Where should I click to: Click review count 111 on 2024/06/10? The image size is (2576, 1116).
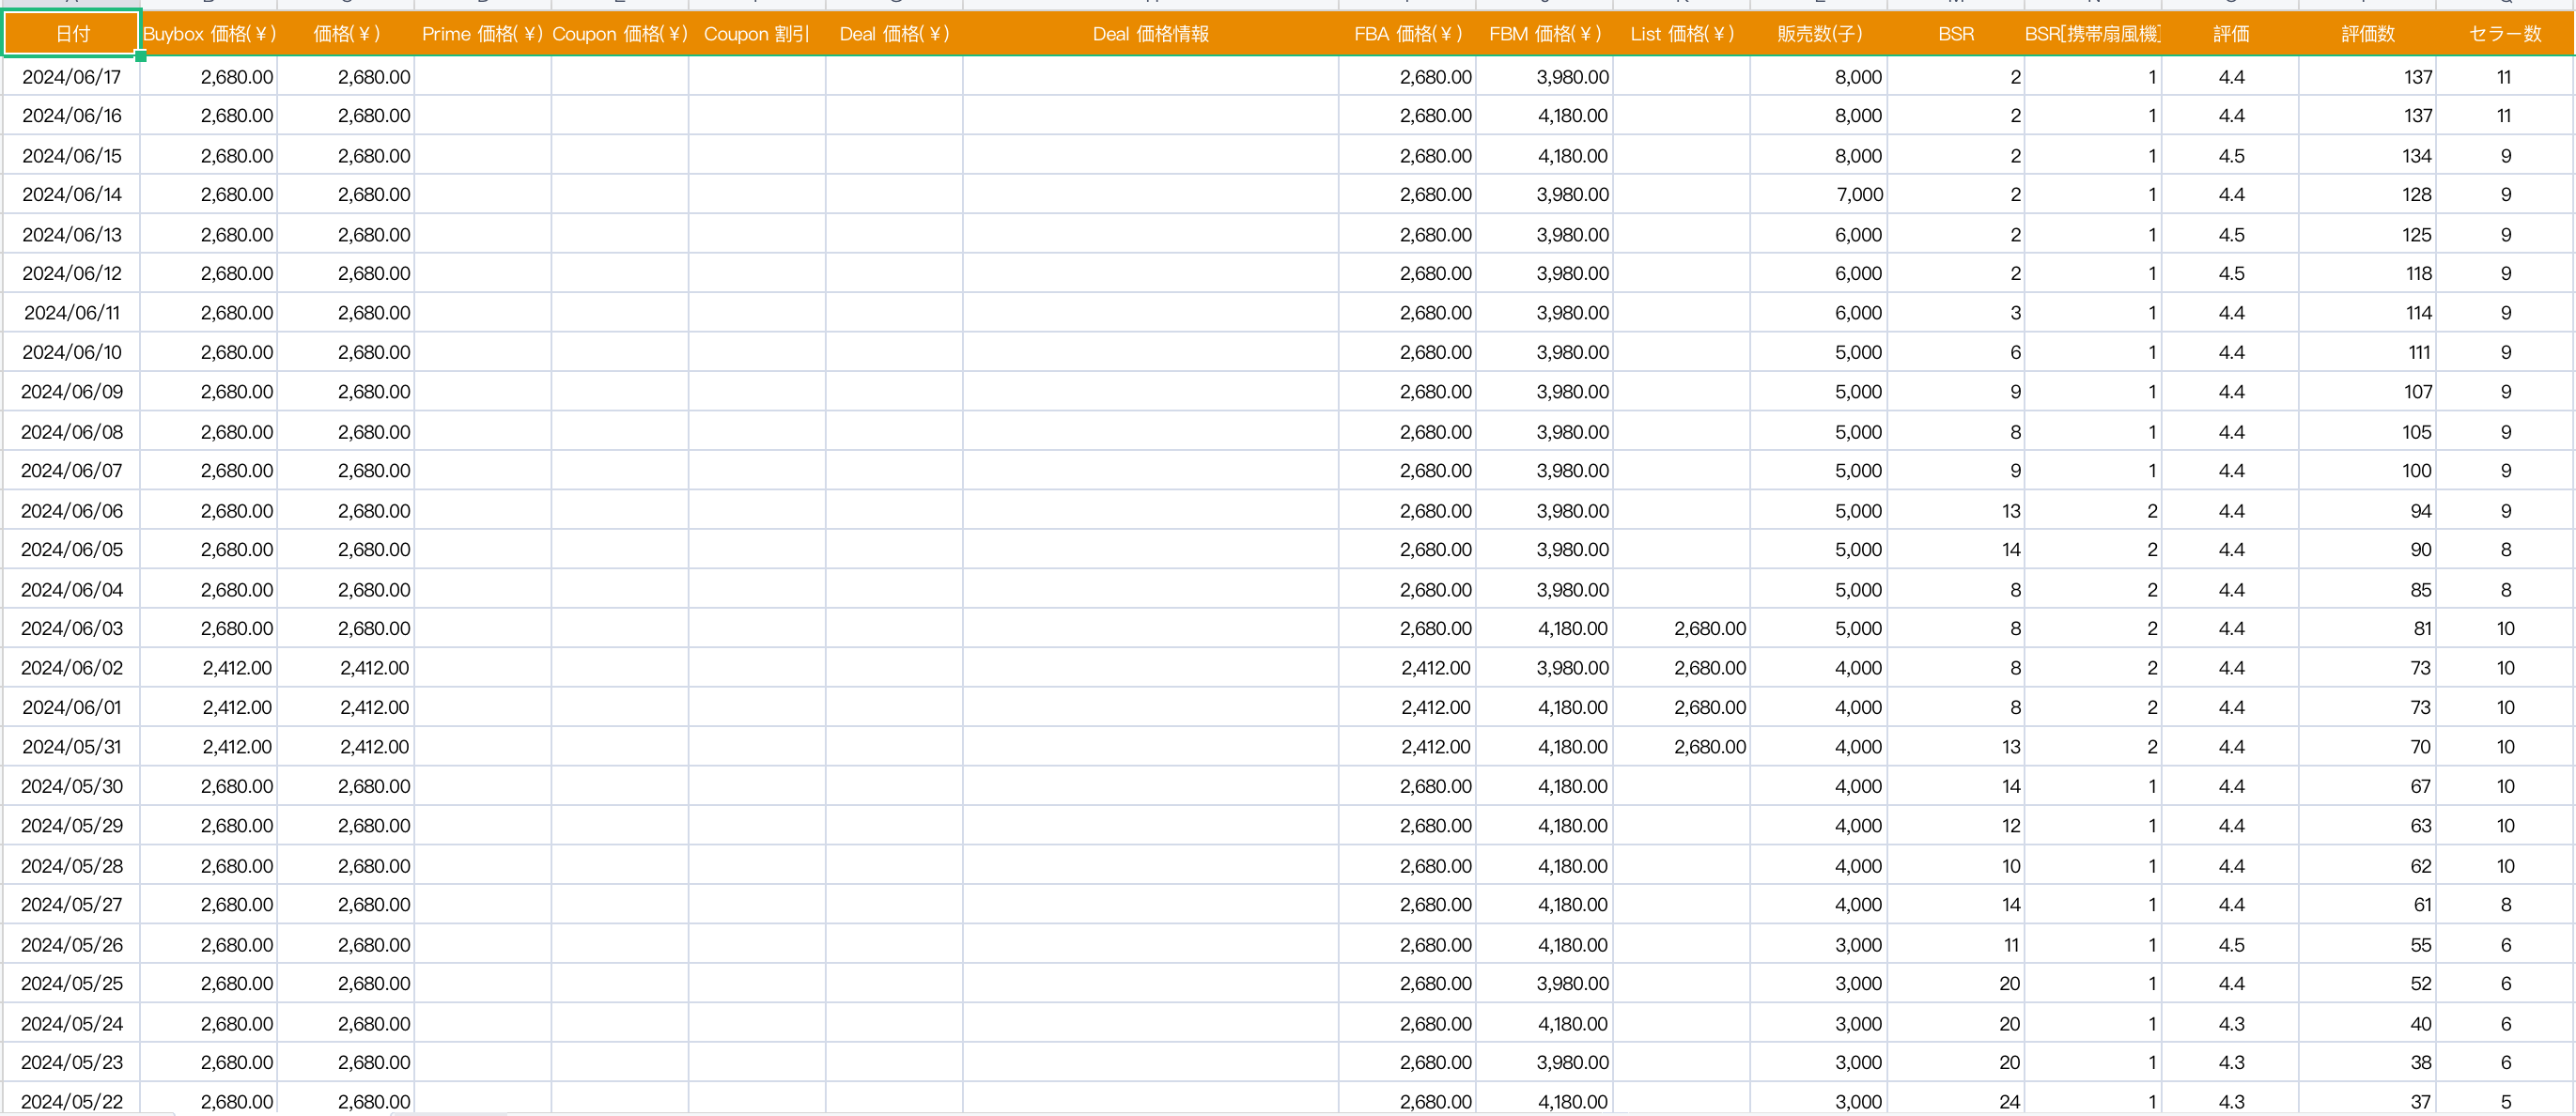[x=2367, y=352]
